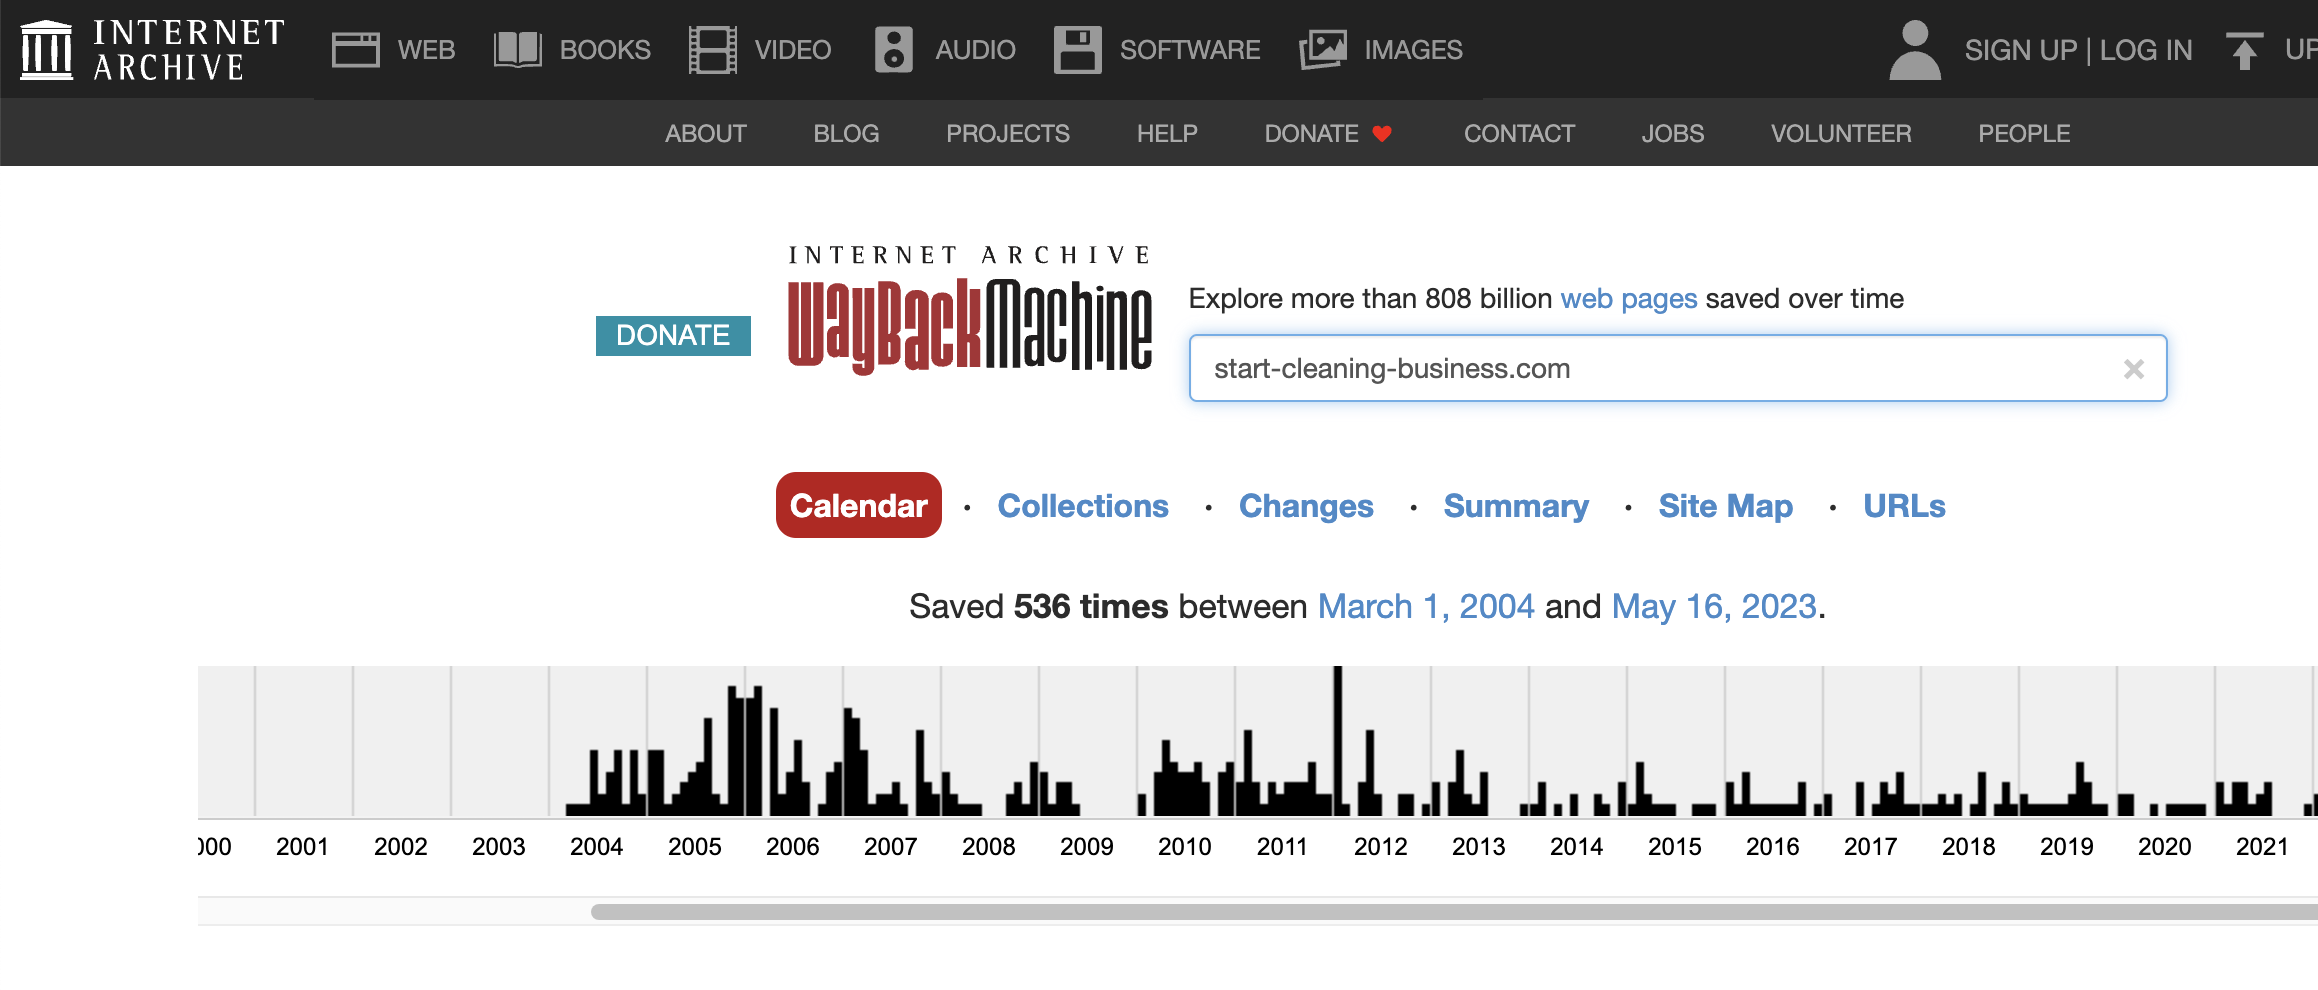Follow the May 16, 2023 link
This screenshot has height=990, width=2318.
coord(1713,606)
